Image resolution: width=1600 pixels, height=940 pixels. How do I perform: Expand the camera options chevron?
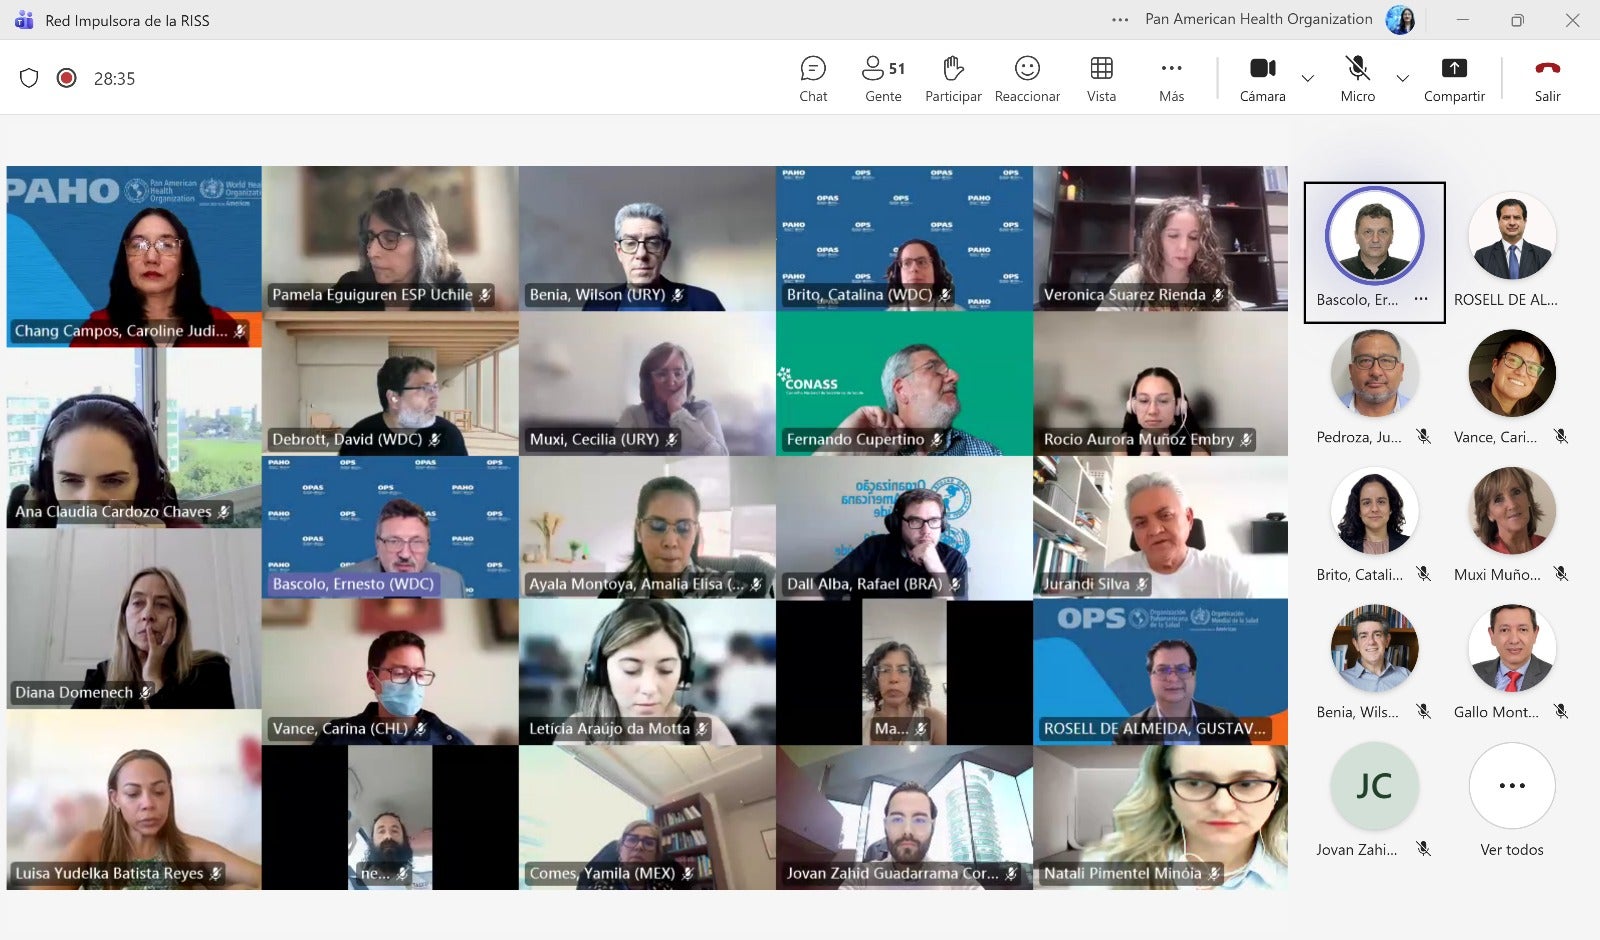1307,78
